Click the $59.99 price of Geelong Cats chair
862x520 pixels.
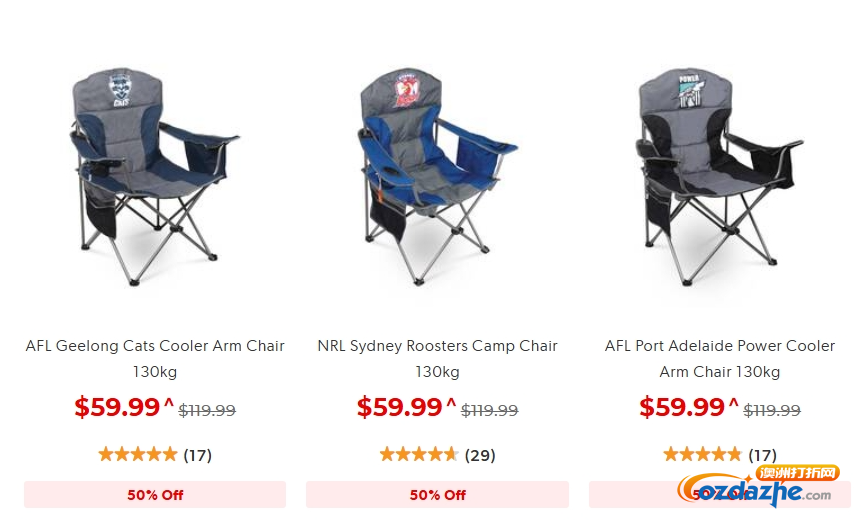[117, 407]
